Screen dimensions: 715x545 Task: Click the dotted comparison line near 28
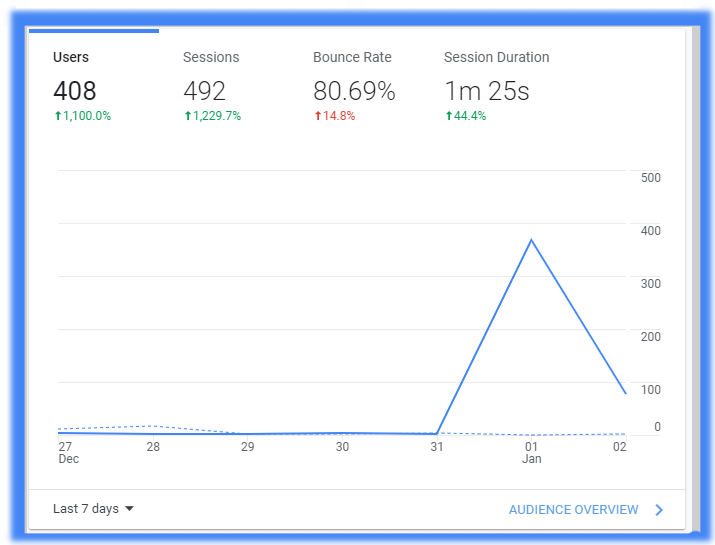pyautogui.click(x=153, y=426)
